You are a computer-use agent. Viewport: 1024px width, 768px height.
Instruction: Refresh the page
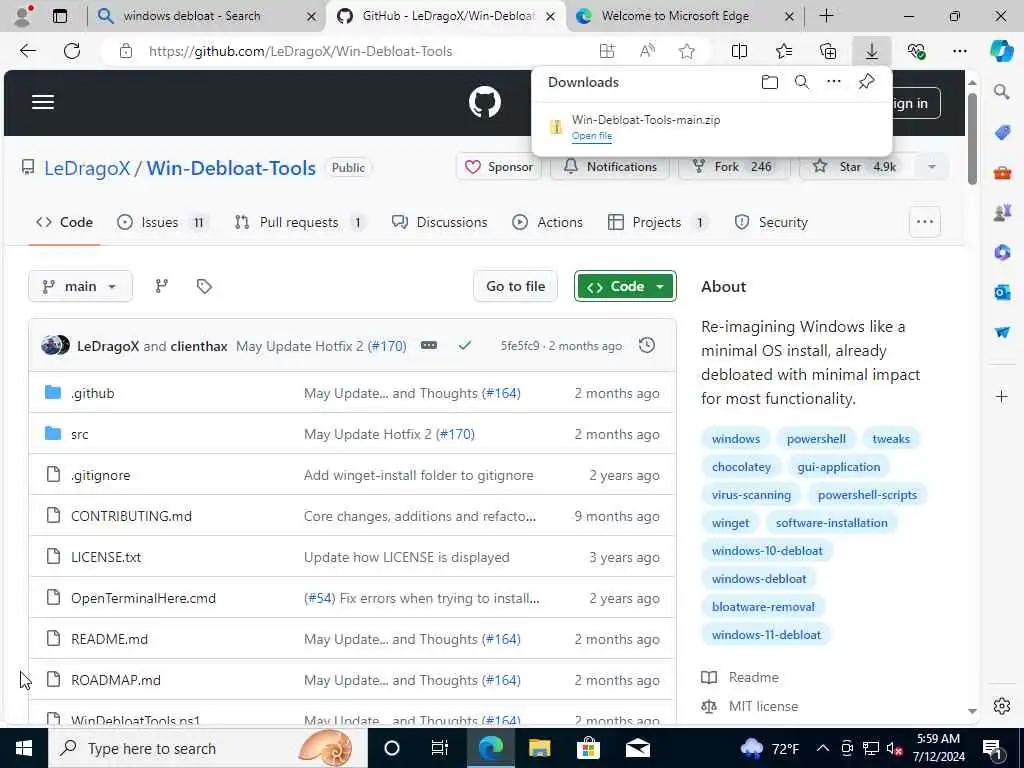(x=72, y=51)
